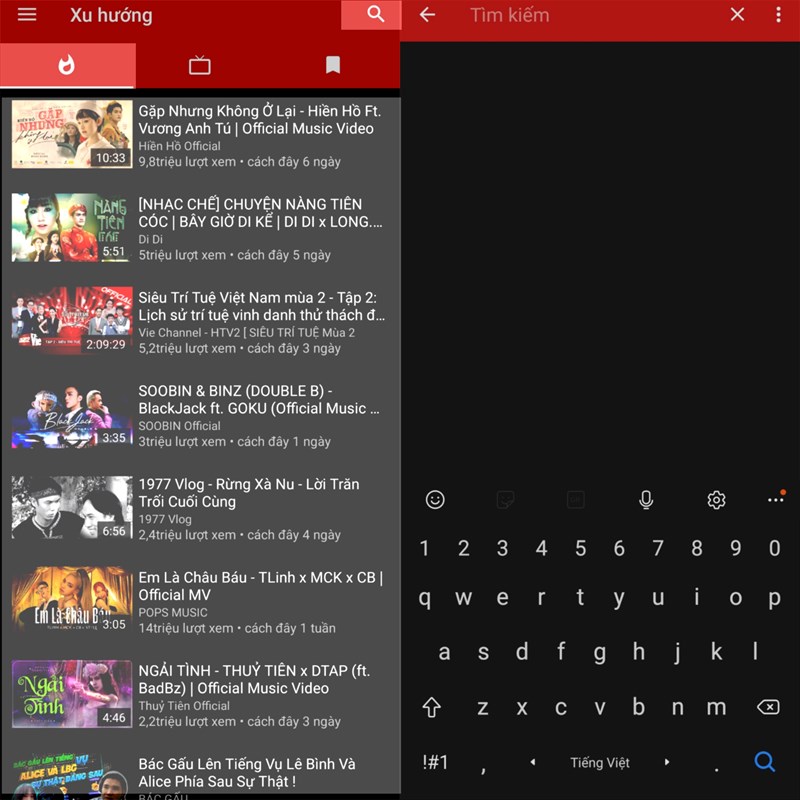Tap the letter q key
This screenshot has width=800, height=800.
(x=424, y=598)
